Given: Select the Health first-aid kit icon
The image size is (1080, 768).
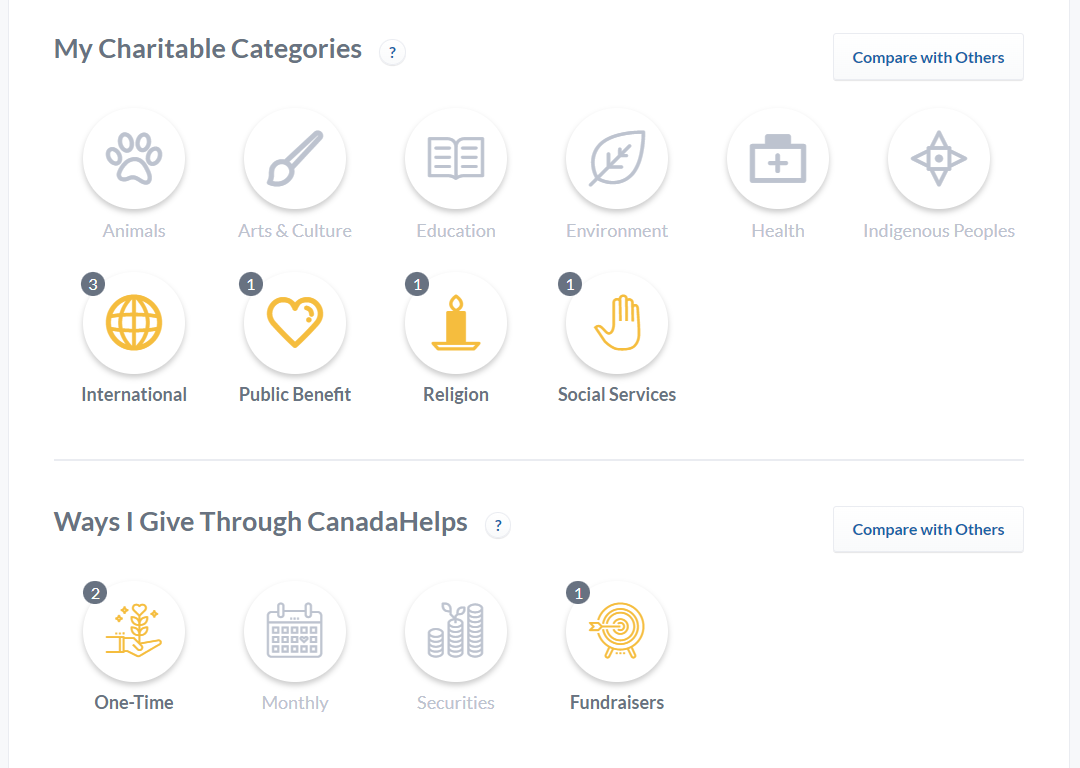Looking at the screenshot, I should tap(778, 158).
